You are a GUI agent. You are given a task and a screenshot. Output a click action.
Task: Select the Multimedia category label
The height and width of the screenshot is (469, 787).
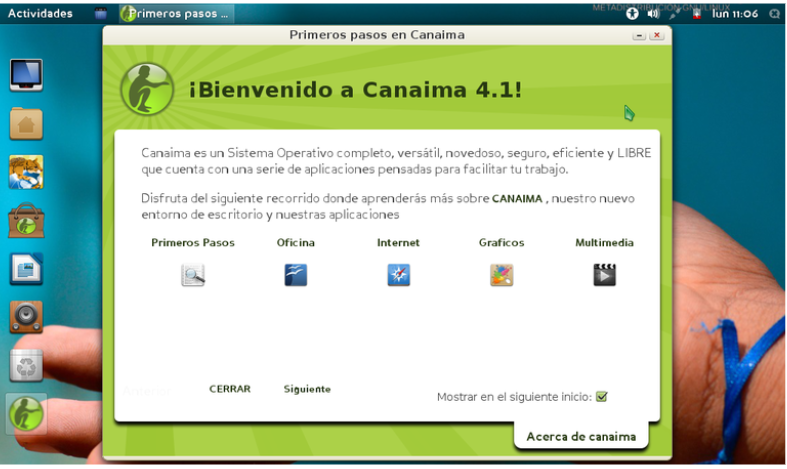[x=604, y=243]
